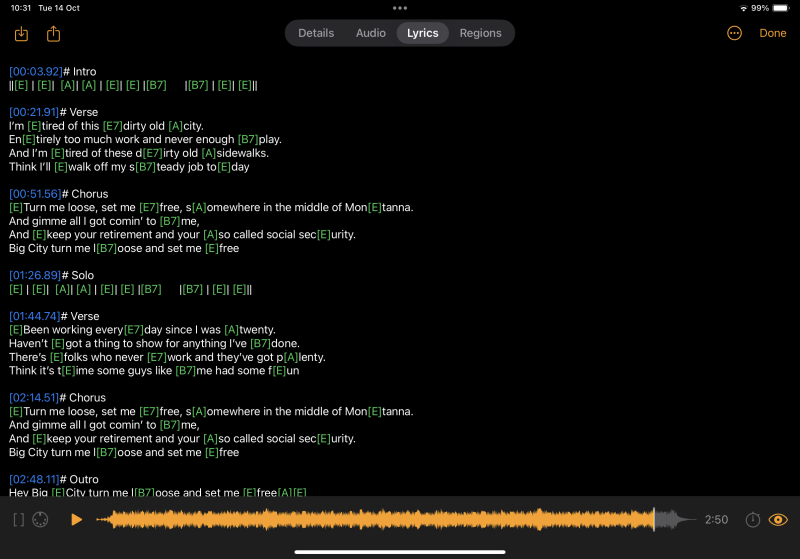Tap the import/download icon in top-left
The image size is (800, 559).
[21, 34]
